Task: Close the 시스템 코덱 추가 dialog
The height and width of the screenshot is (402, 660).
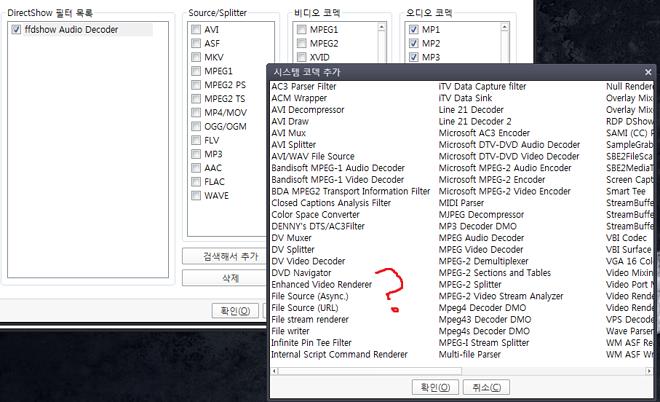Action: coord(648,72)
